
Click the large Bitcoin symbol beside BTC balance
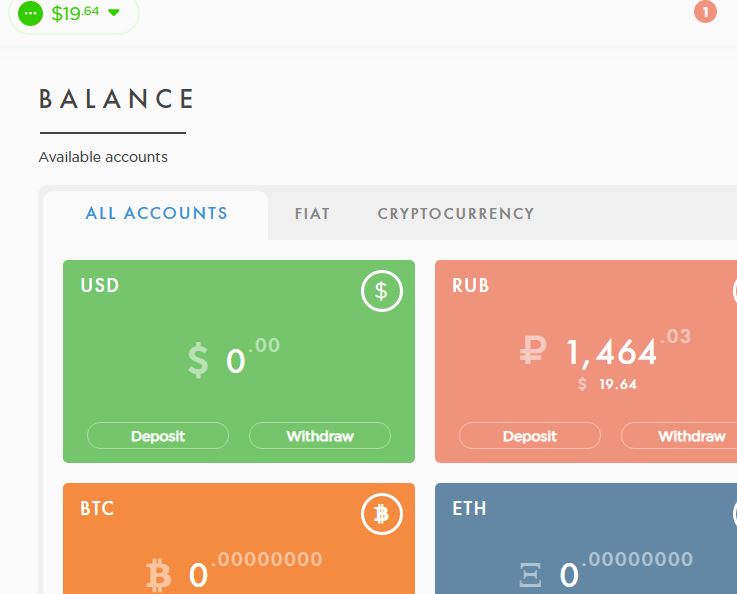[x=159, y=575]
